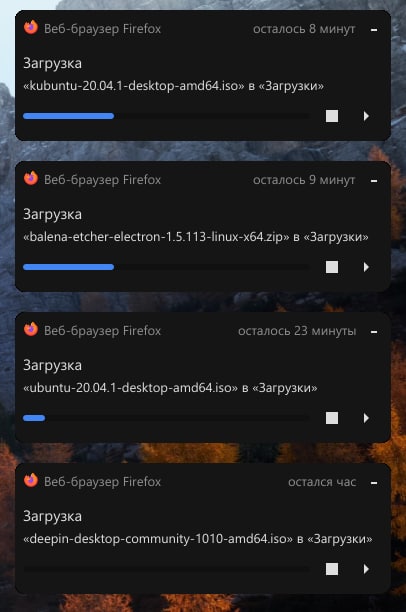Click the deepin-desktop-community-1010-amd64.iso file name text
Image resolution: width=406 pixels, height=612 pixels.
158,539
